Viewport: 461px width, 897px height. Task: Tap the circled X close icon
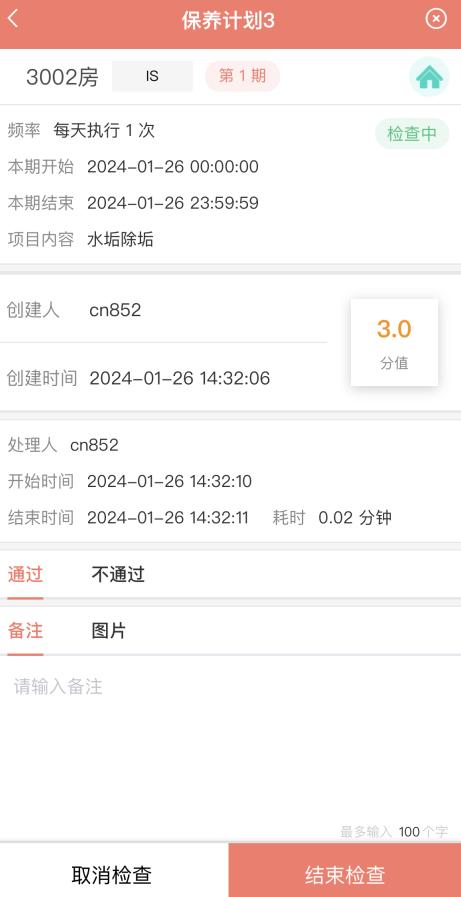(x=436, y=19)
